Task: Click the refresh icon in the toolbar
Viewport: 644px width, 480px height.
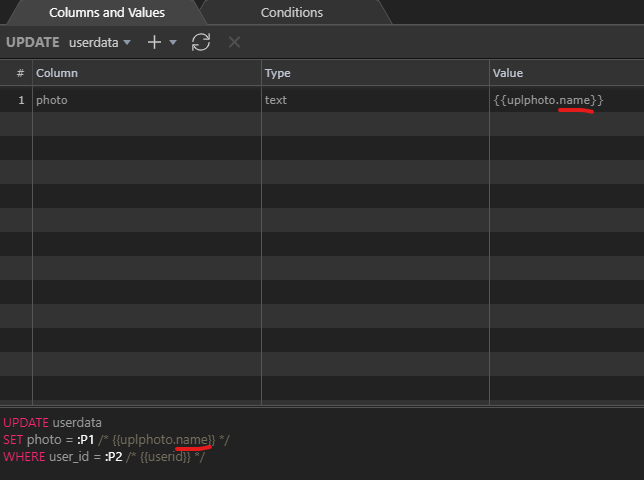Action: (201, 42)
